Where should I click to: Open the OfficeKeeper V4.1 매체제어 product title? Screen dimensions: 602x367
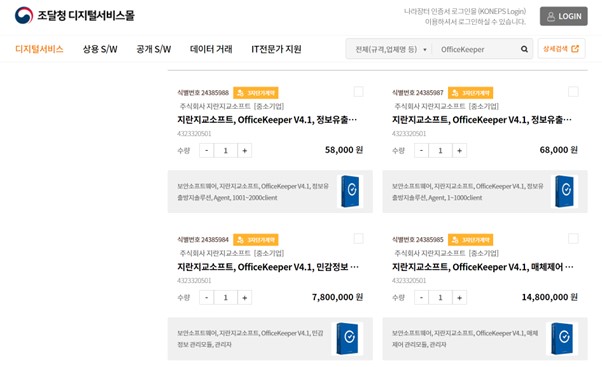(x=483, y=267)
